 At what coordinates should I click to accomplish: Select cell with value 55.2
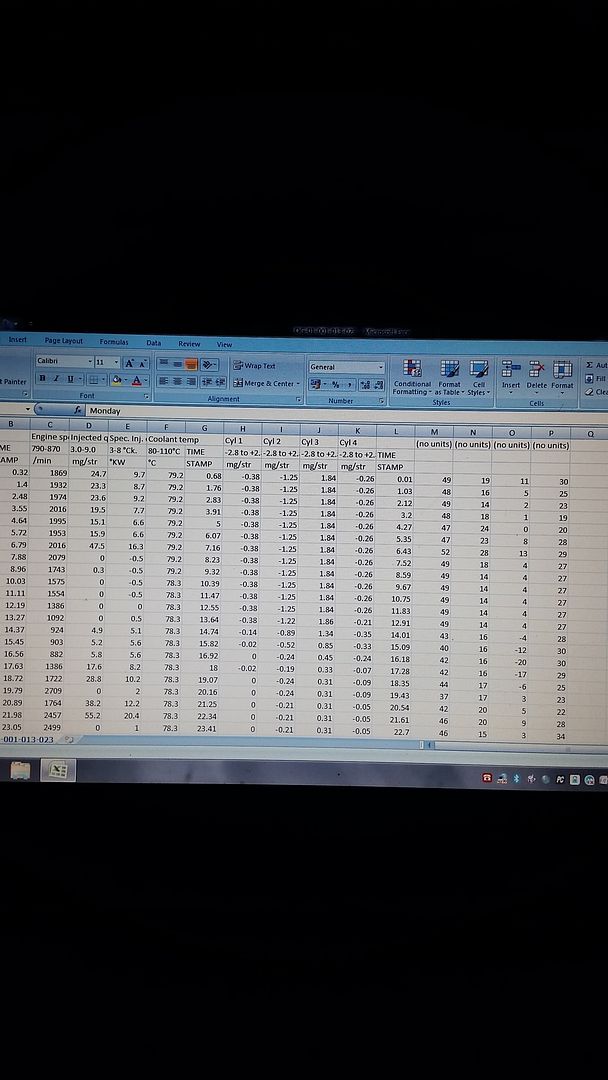87,716
